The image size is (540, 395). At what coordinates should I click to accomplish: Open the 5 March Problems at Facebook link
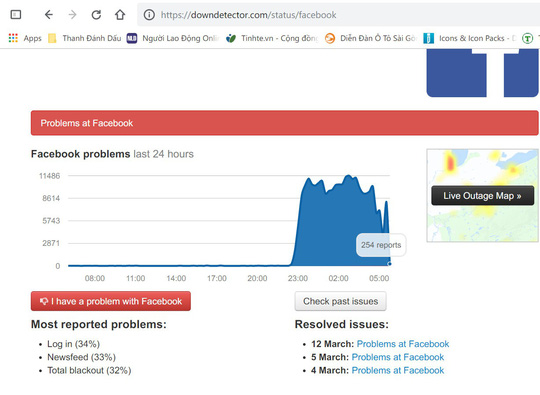click(x=397, y=357)
